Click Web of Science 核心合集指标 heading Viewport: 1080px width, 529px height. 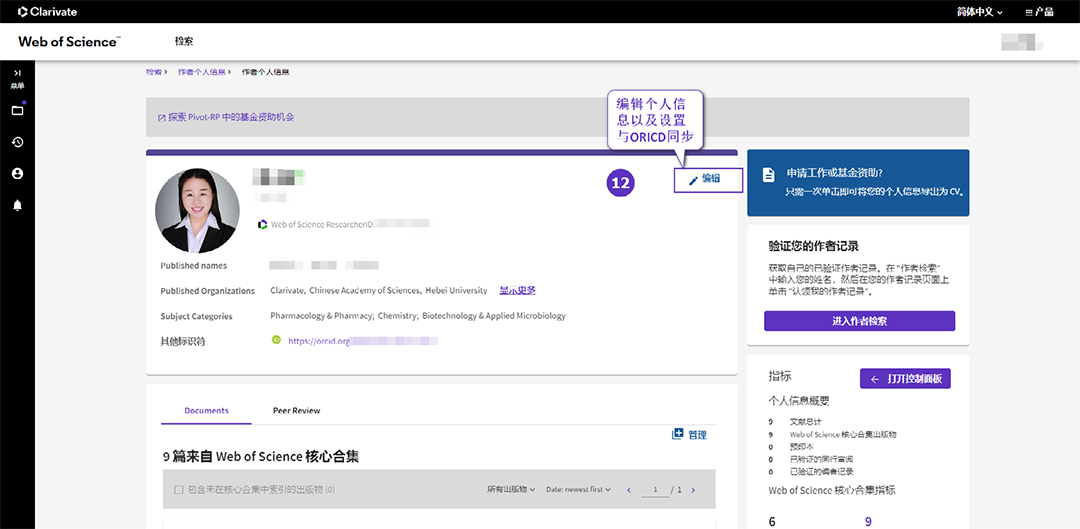[832, 490]
